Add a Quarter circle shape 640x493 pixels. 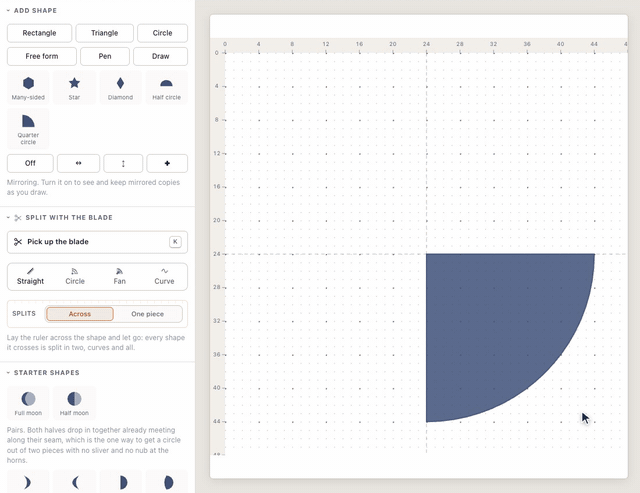coord(28,129)
